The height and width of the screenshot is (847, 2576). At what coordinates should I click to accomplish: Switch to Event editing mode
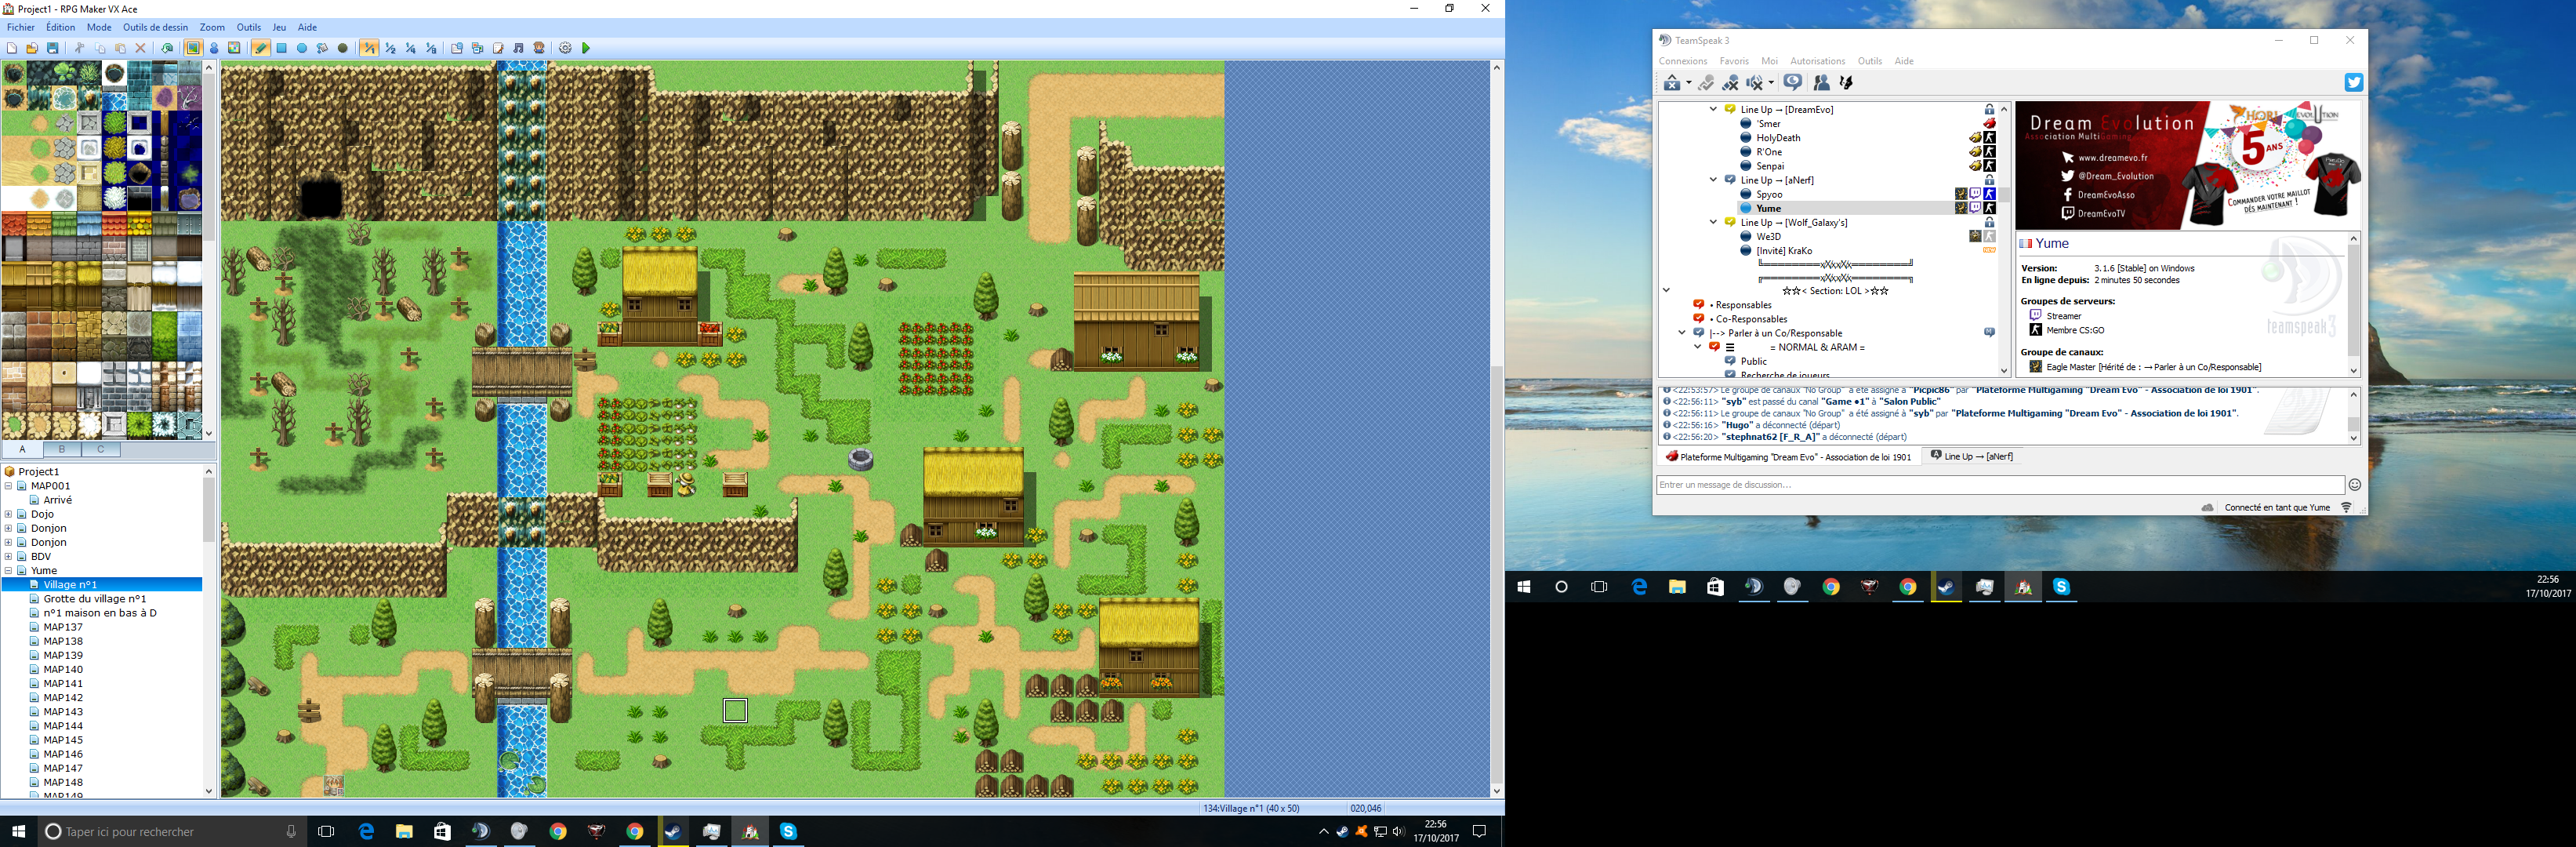[214, 48]
